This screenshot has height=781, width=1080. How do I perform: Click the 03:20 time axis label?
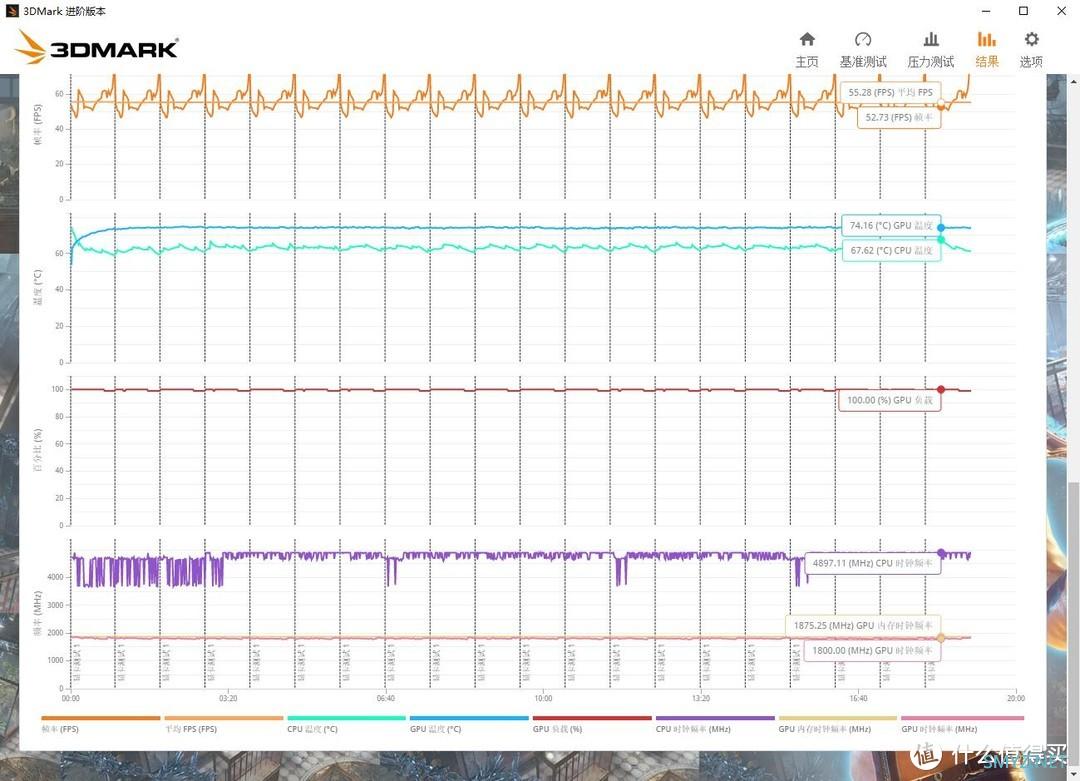[x=228, y=698]
